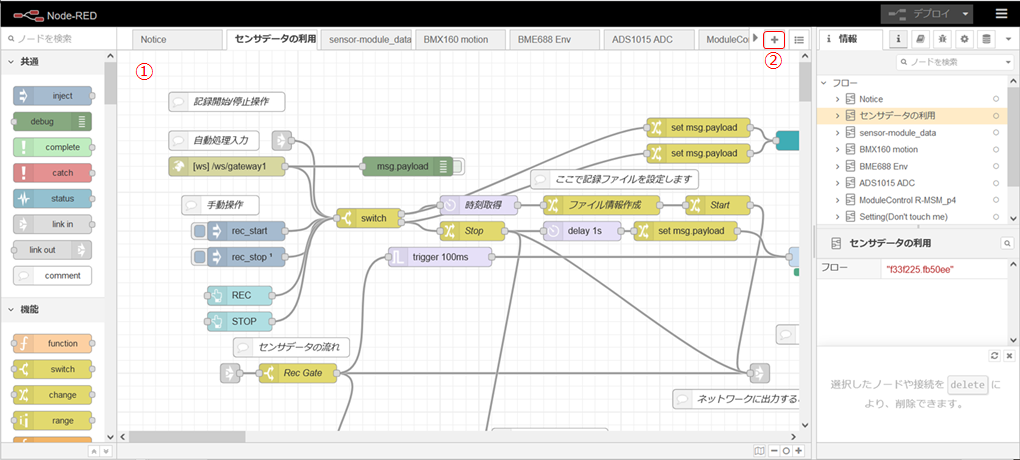The width and height of the screenshot is (1020, 460).
Task: Click the zoom in plus button in footer
Action: click(x=799, y=451)
